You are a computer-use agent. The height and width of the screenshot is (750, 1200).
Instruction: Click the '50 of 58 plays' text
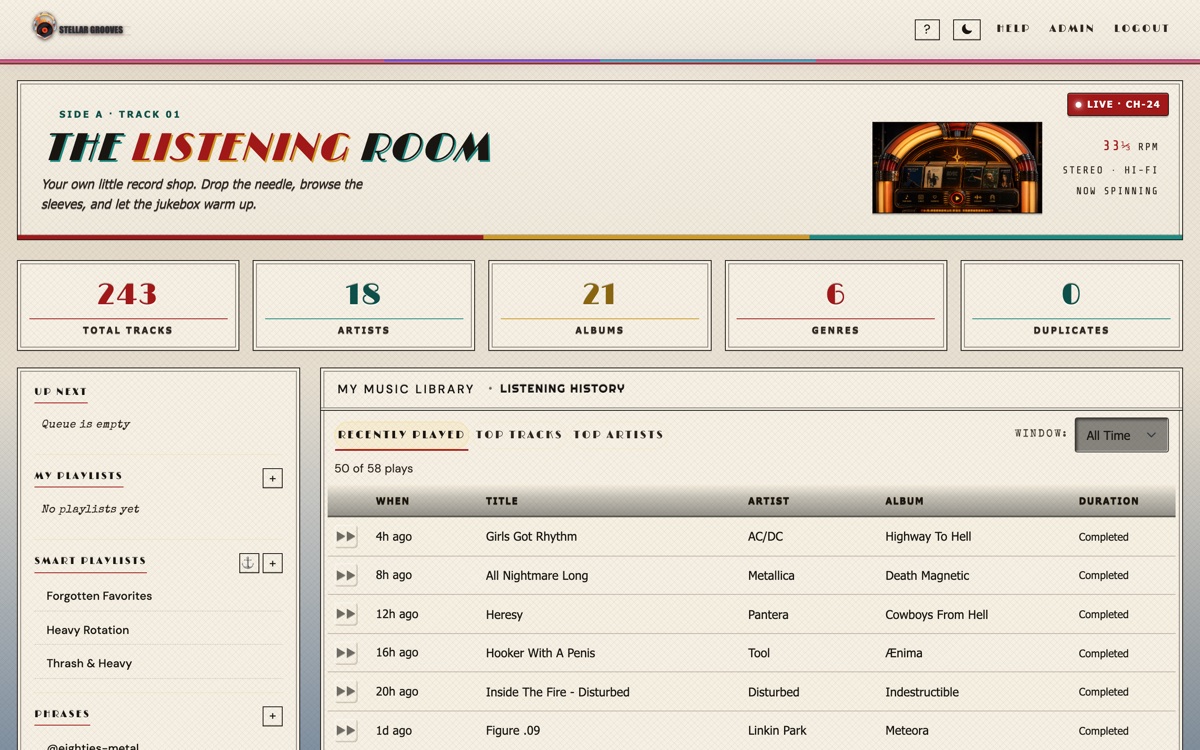click(x=374, y=468)
